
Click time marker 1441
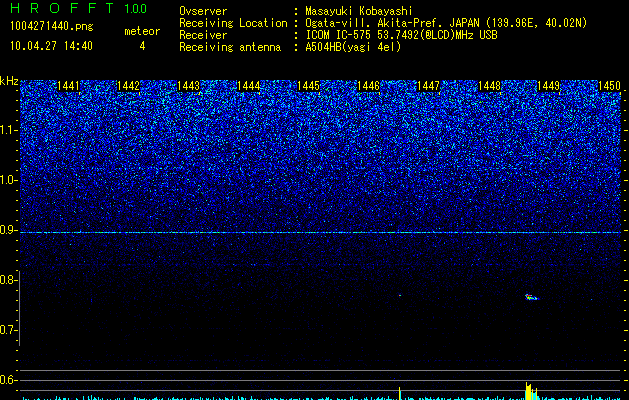68,86
